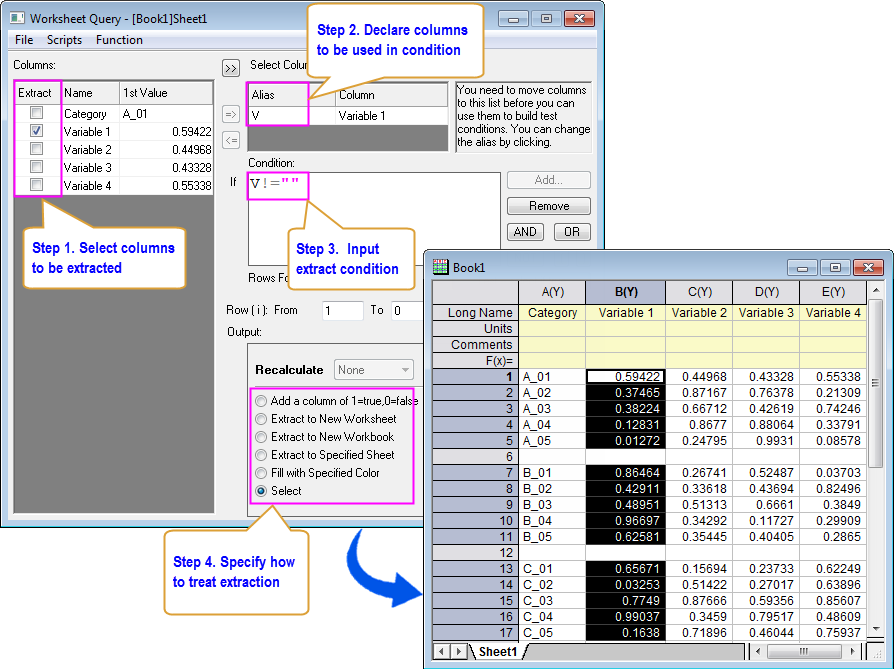
Task: Select row 12 header in Book1
Action: pyautogui.click(x=475, y=553)
